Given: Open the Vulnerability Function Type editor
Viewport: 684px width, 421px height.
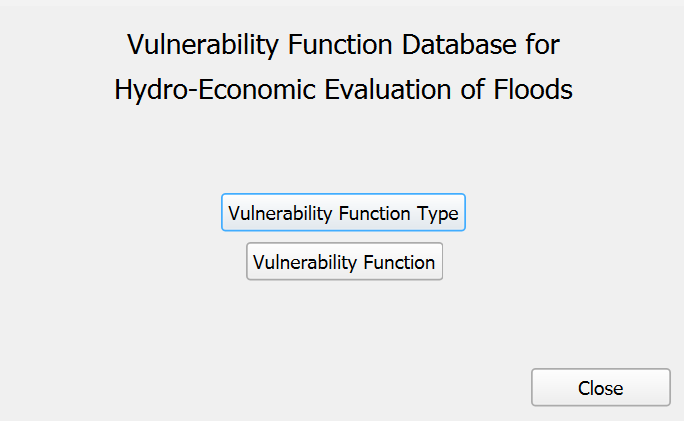Looking at the screenshot, I should (x=343, y=213).
